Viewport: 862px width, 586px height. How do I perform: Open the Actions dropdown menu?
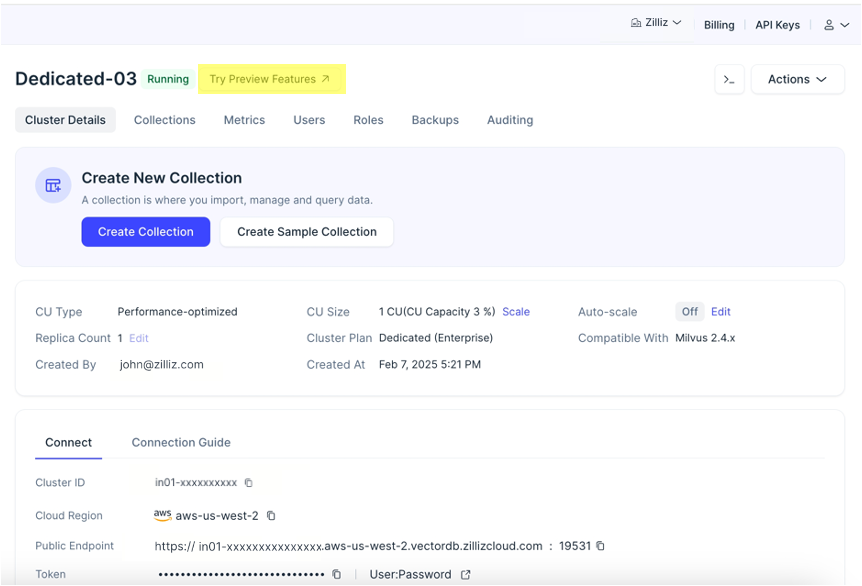click(797, 79)
